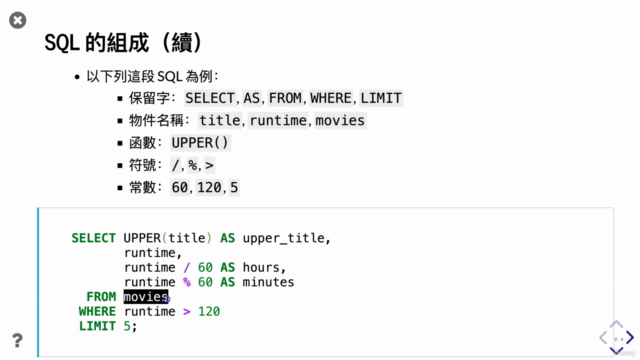Click the LIMIT keyword in the code cell
640x360 pixels.
[98, 326]
